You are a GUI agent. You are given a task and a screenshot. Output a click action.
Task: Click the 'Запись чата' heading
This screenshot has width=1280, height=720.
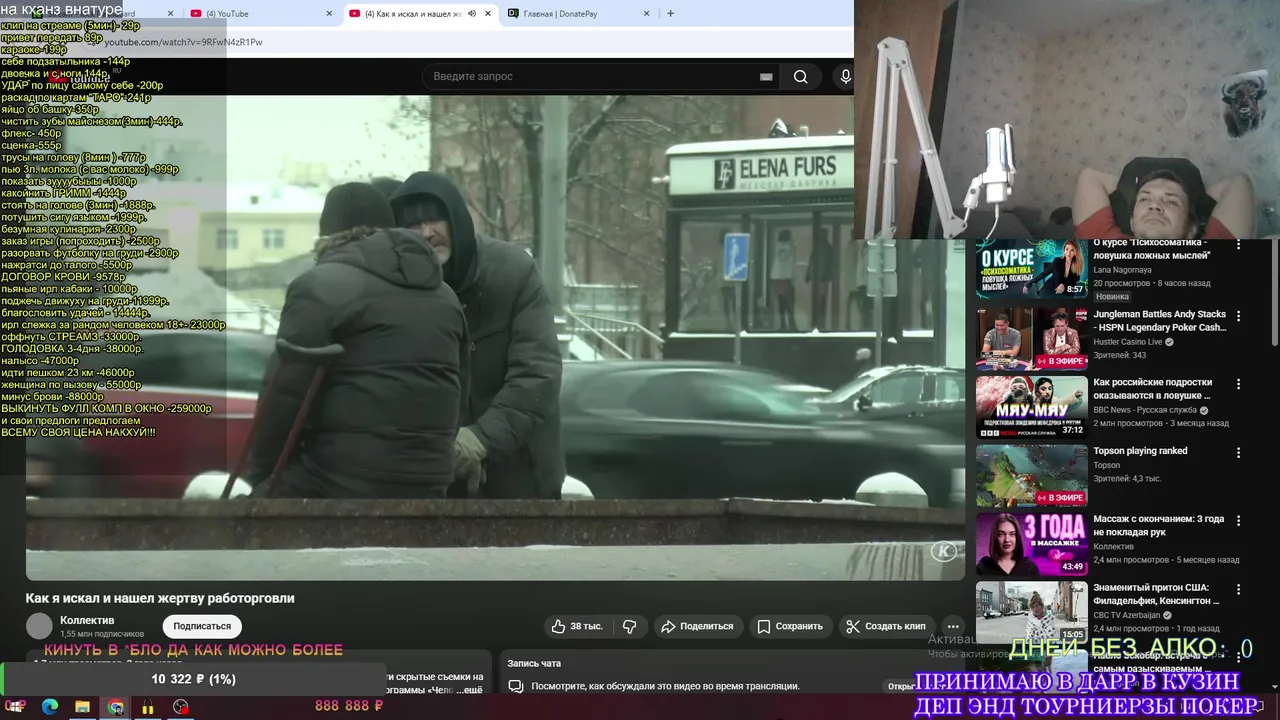click(x=534, y=663)
